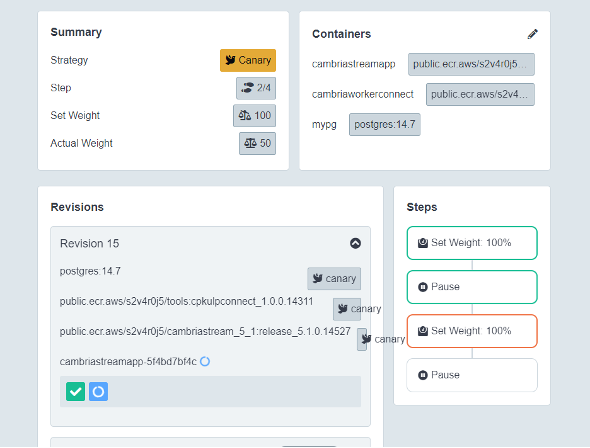Screen dimensions: 590x448
Task: Click the Actual Weight 50 scale badge
Action: point(257,143)
